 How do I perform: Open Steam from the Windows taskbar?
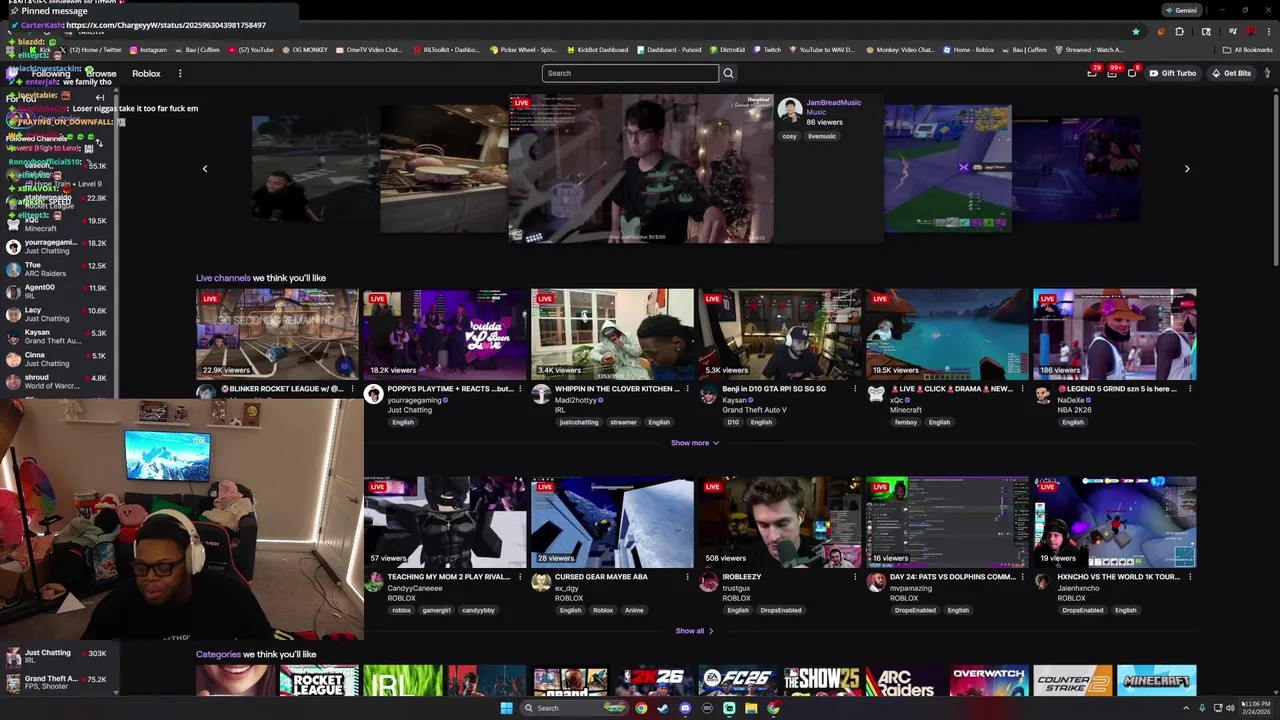pyautogui.click(x=663, y=708)
